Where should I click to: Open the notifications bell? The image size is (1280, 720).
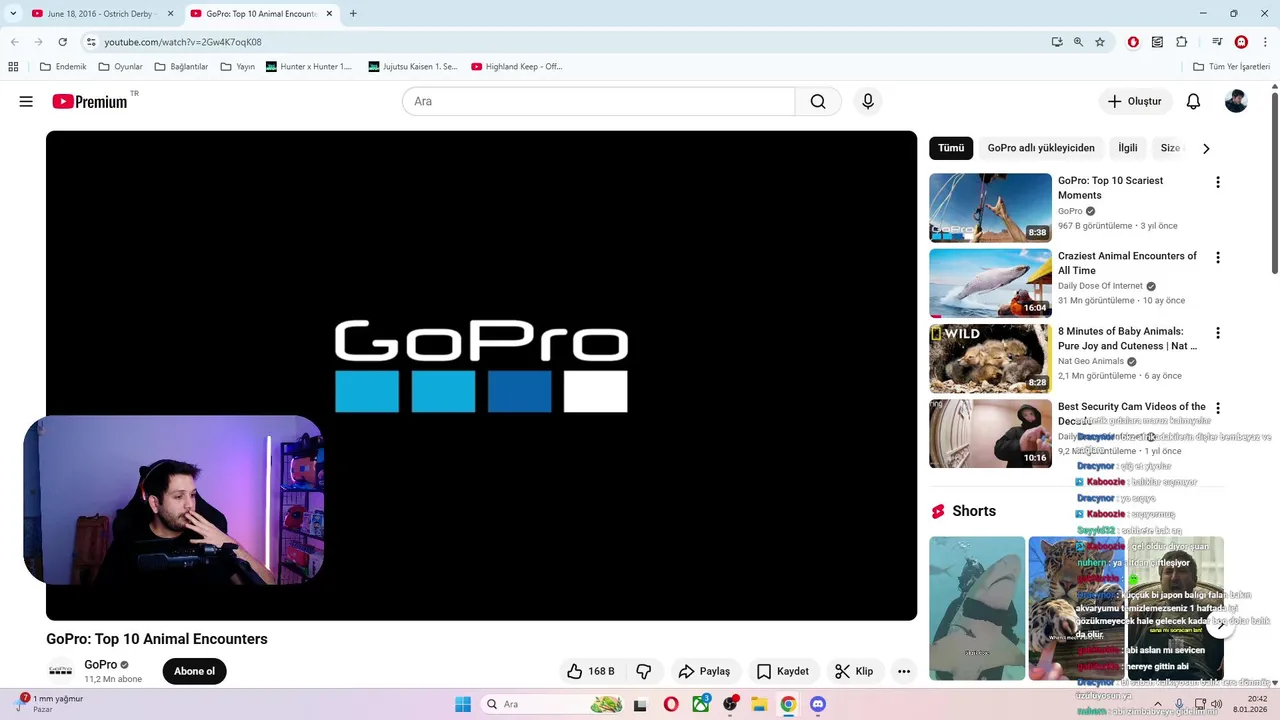click(1193, 101)
